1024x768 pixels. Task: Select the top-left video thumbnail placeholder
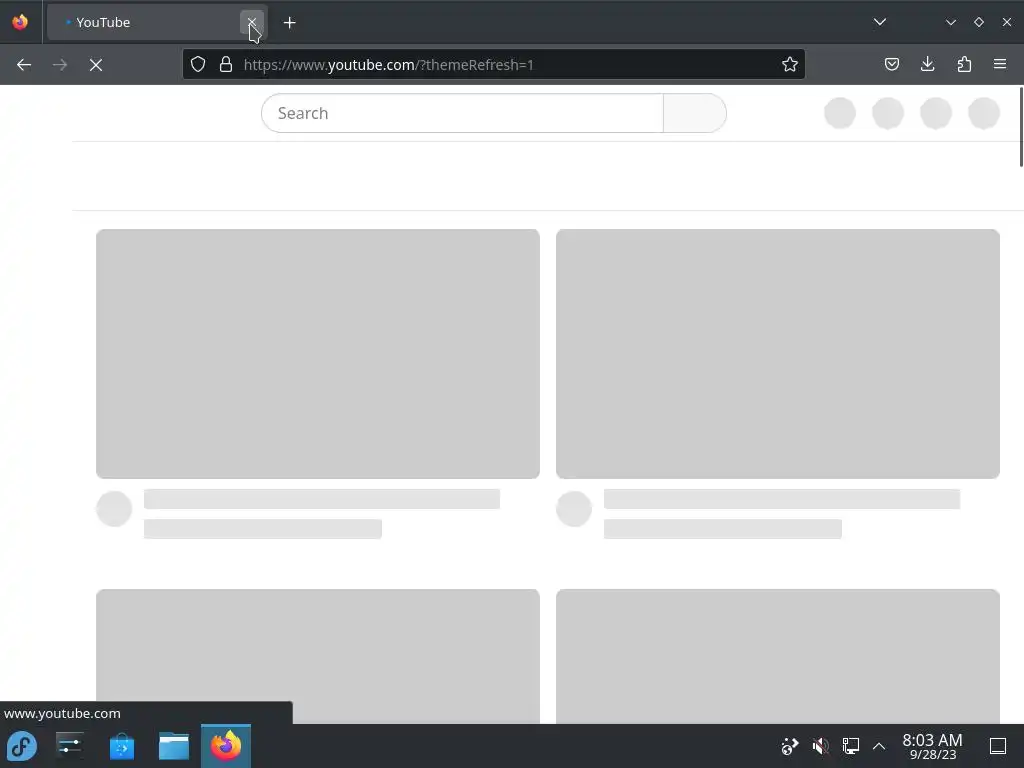point(318,354)
